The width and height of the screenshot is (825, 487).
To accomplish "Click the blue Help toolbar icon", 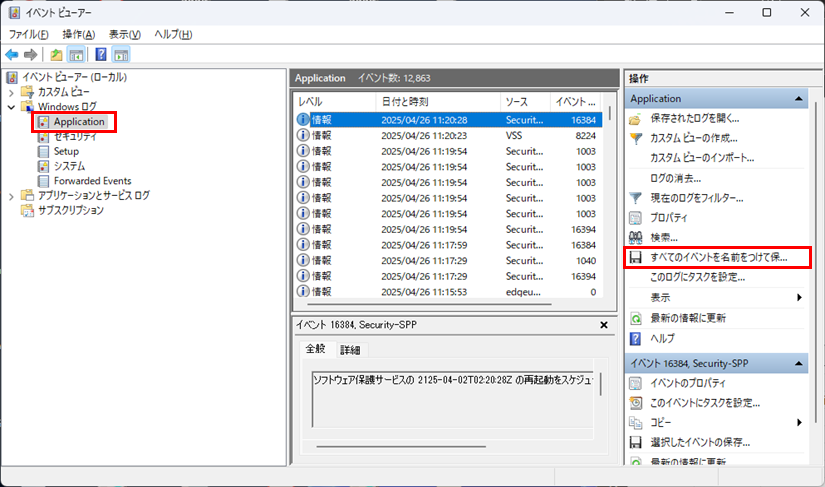I will [101, 55].
